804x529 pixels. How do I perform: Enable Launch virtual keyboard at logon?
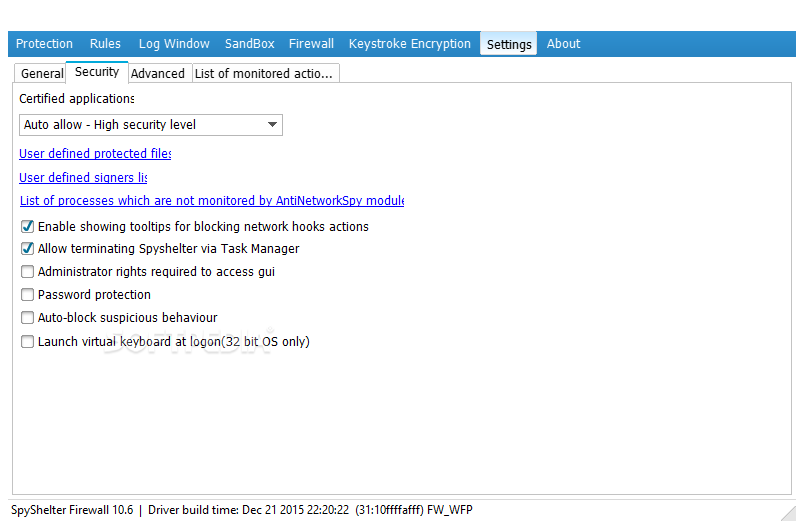tap(28, 341)
